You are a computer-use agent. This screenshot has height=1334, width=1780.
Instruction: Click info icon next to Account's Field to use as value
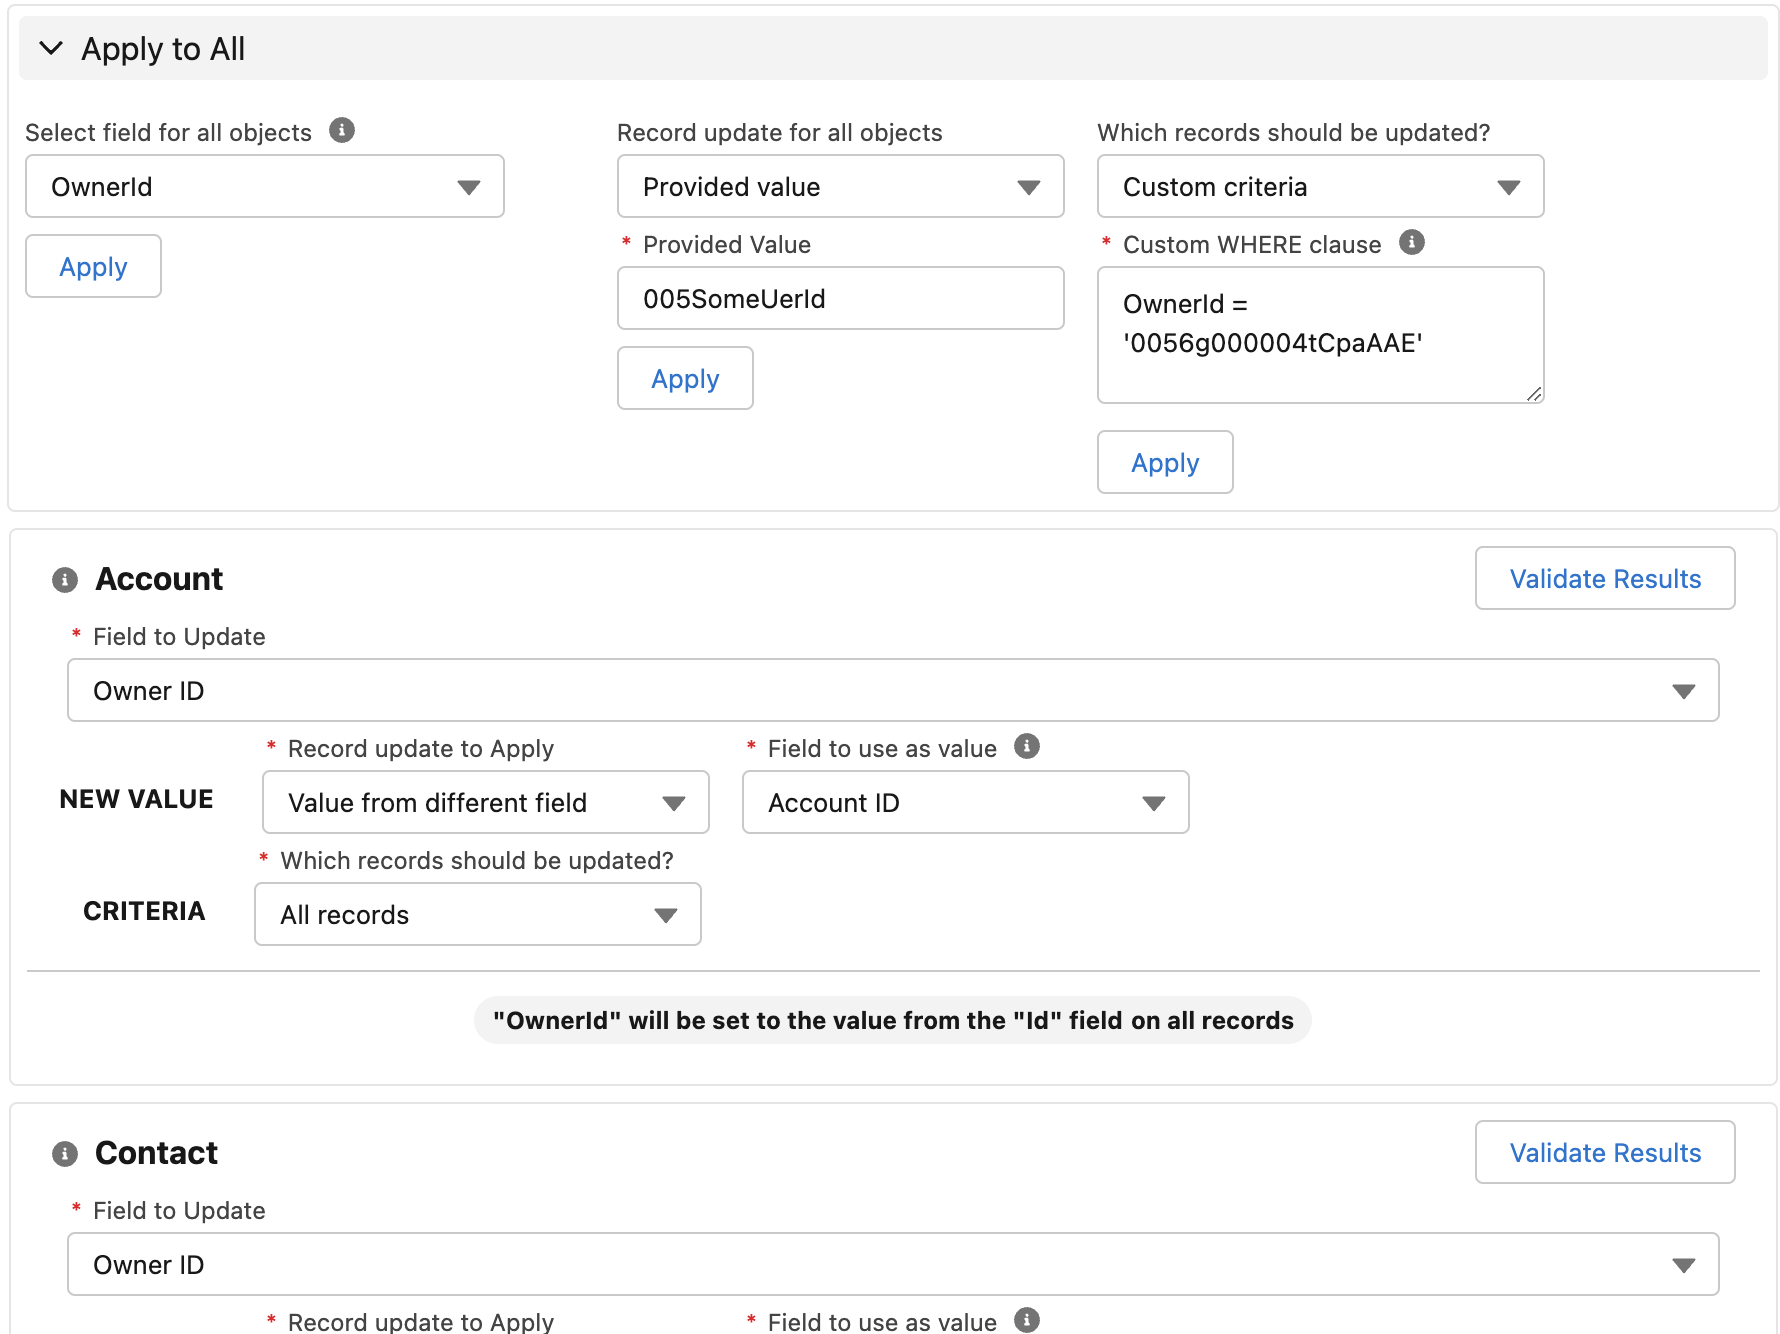[x=1027, y=747]
